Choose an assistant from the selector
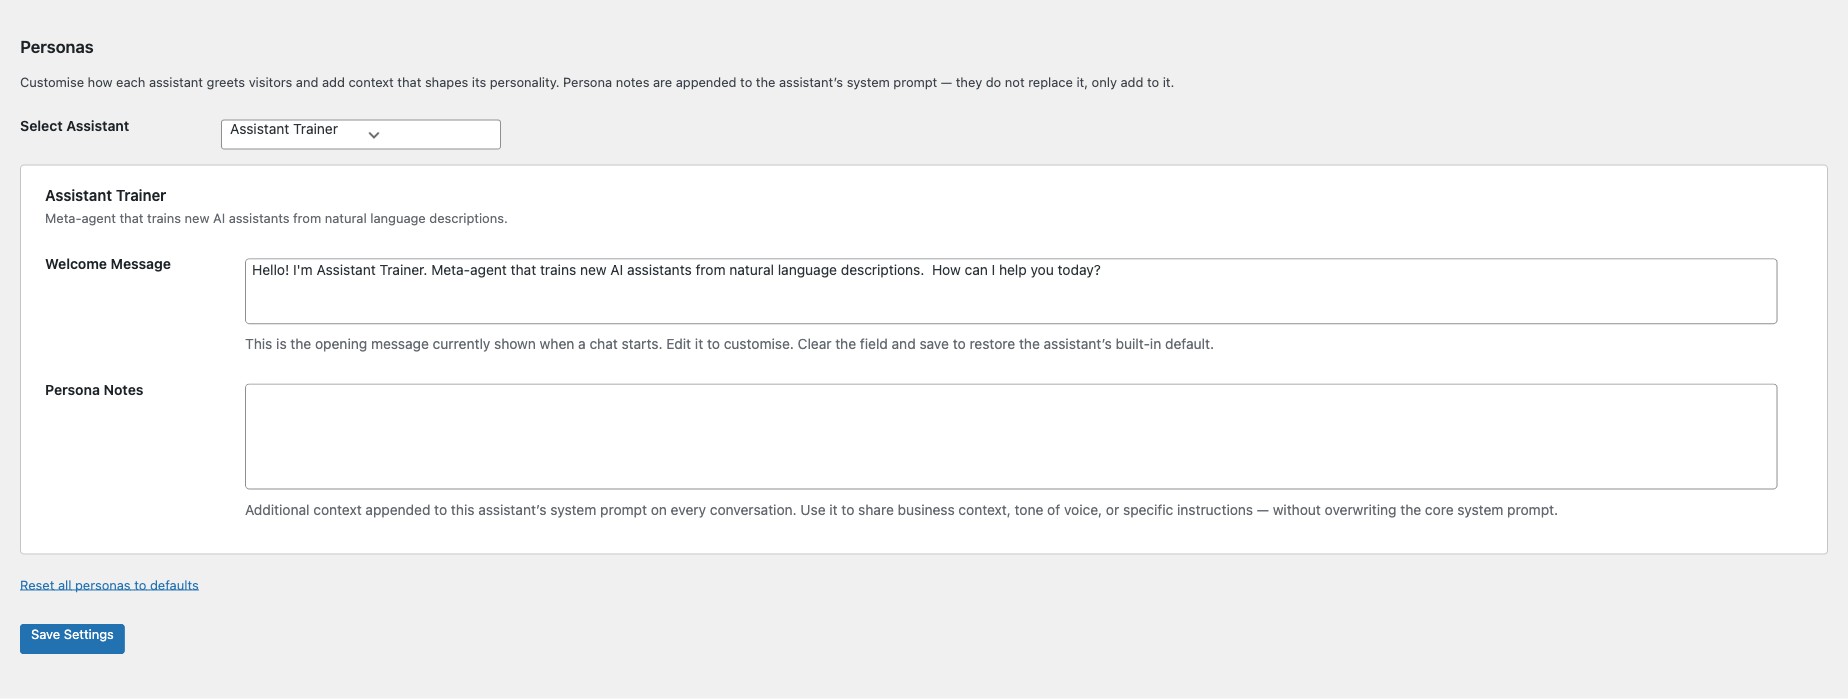 (360, 133)
